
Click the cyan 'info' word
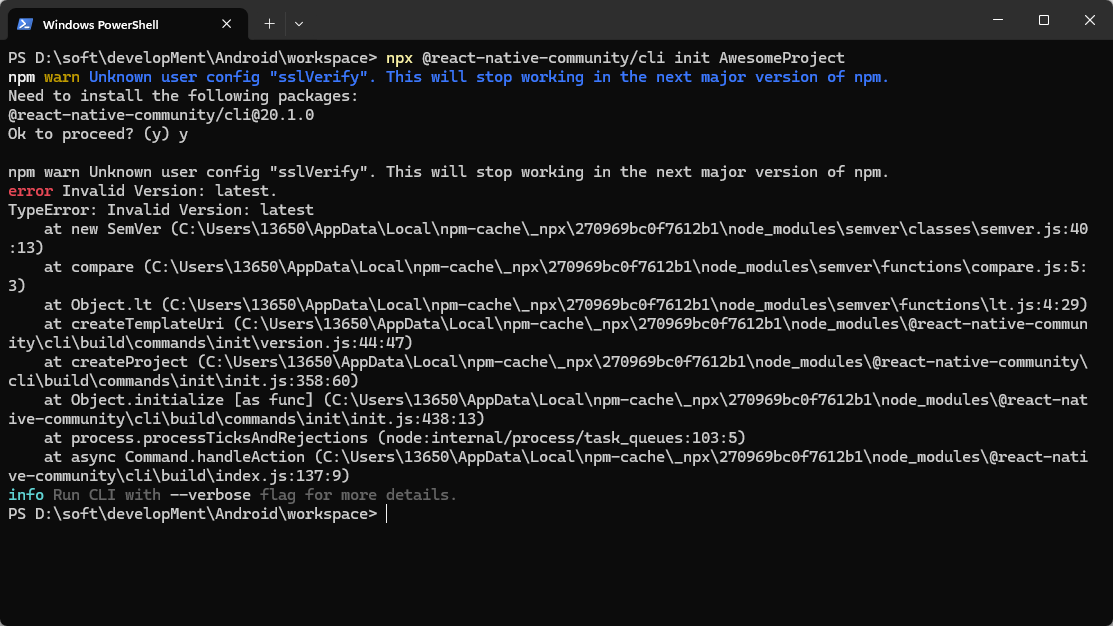[x=26, y=495]
